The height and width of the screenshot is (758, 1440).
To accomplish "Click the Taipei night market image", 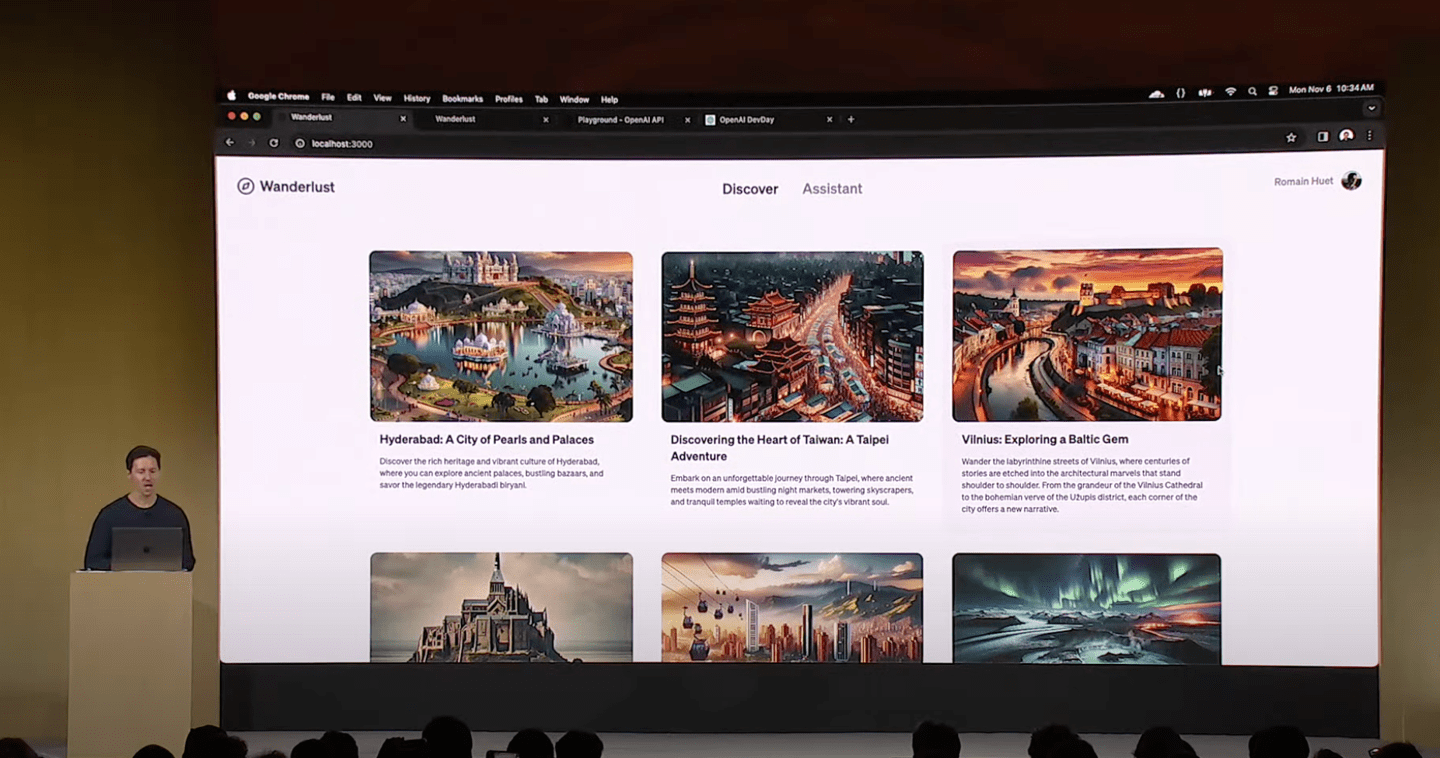I will pos(792,336).
